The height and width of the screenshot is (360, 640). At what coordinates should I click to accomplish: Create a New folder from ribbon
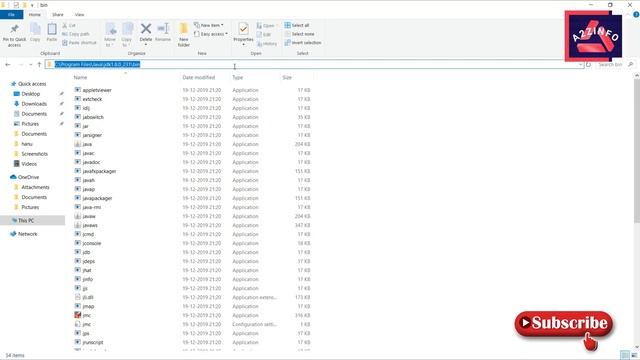pos(184,35)
